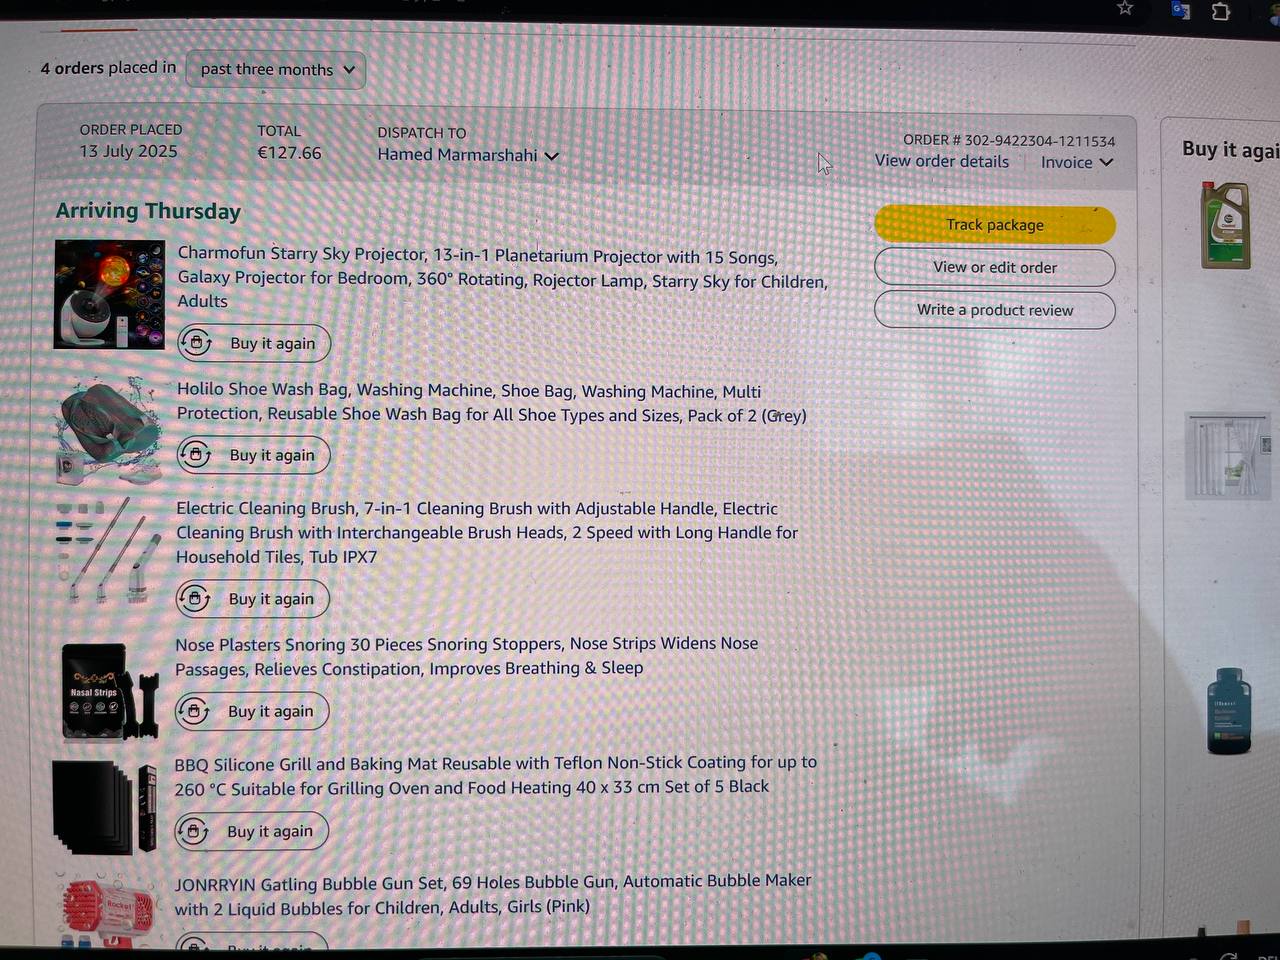Image resolution: width=1280 pixels, height=960 pixels.
Task: Open the orders time filter 'past three months'
Action: [276, 70]
